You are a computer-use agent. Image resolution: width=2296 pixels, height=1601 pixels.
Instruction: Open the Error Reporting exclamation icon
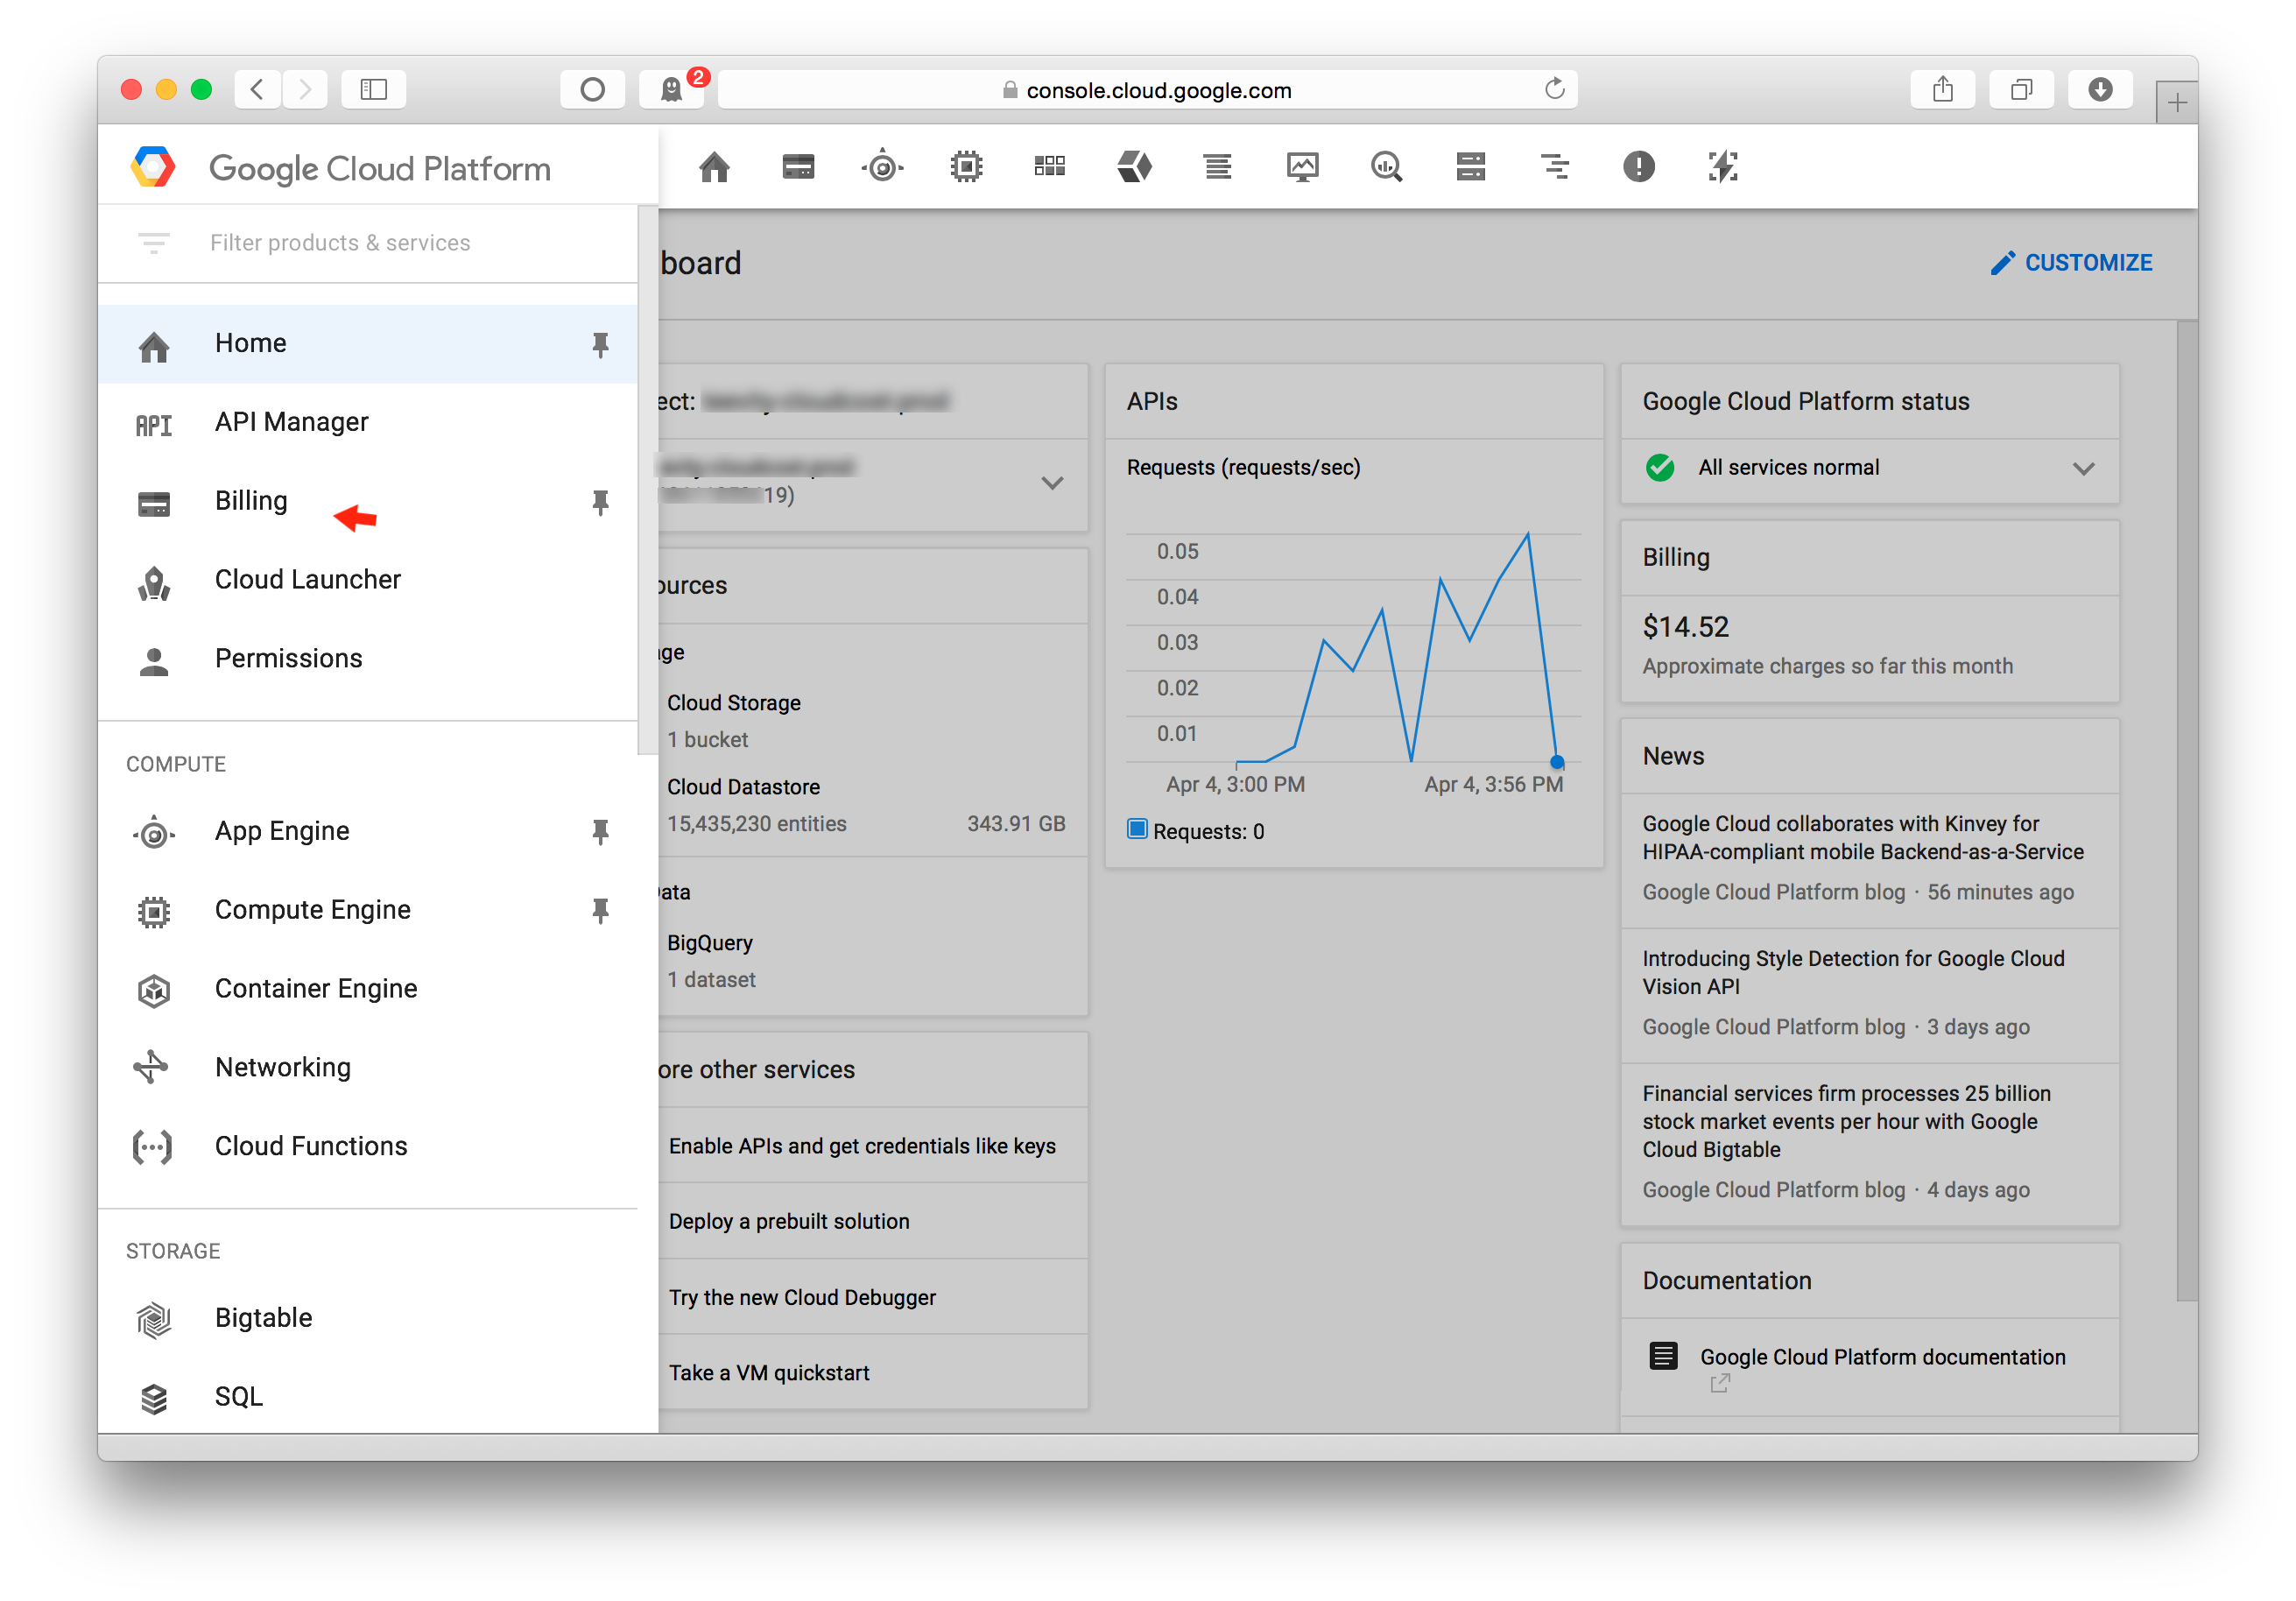[1638, 167]
